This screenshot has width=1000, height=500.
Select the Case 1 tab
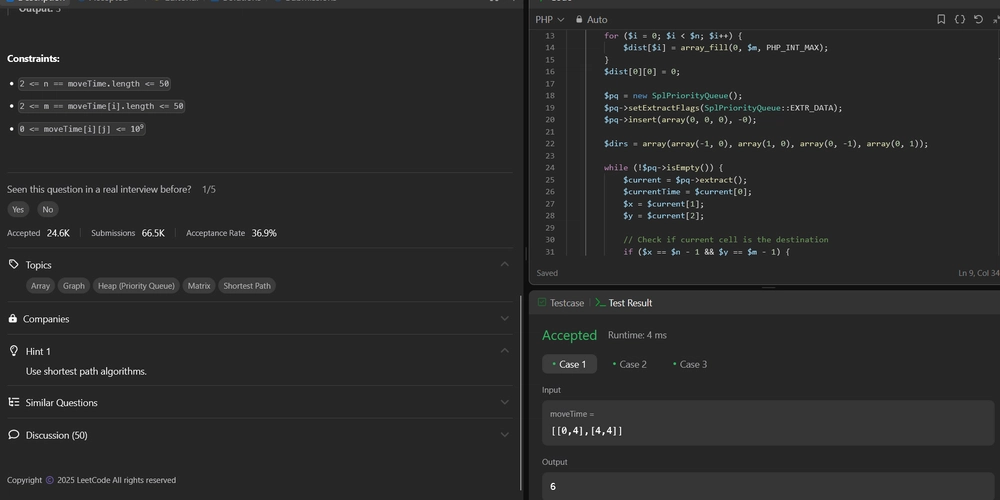point(570,364)
